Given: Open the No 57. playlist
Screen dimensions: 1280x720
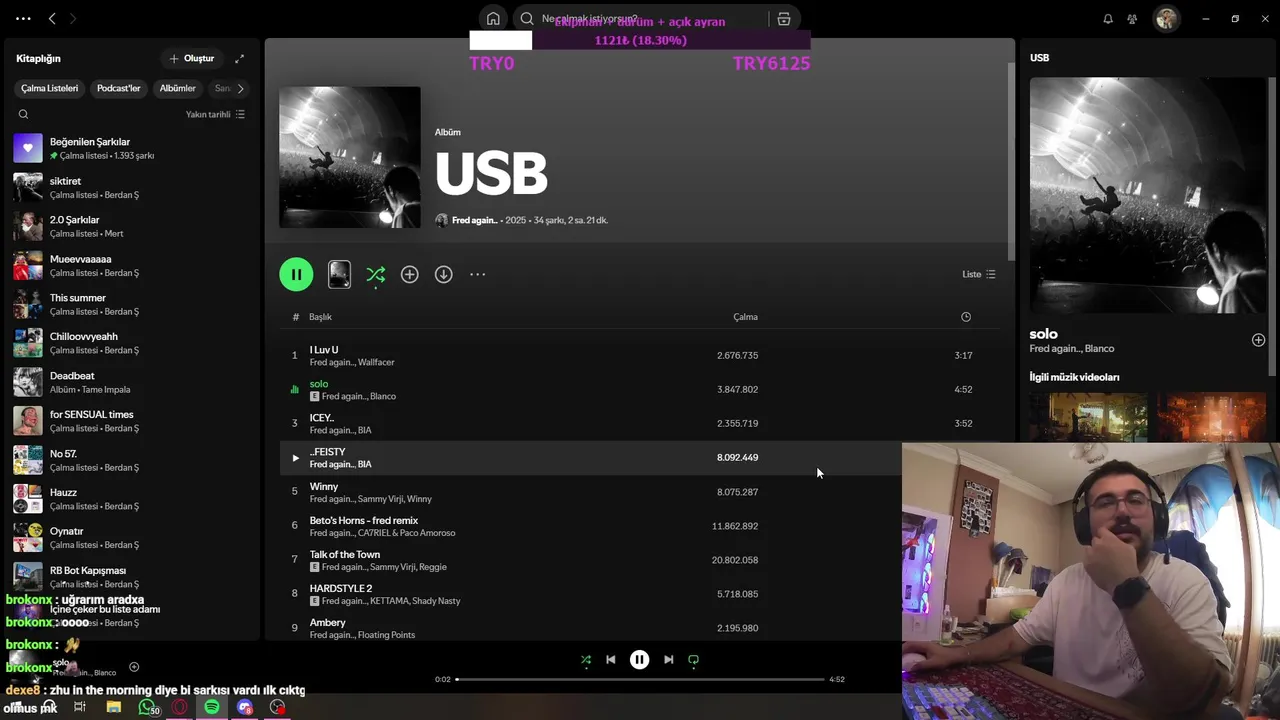Looking at the screenshot, I should (x=130, y=460).
